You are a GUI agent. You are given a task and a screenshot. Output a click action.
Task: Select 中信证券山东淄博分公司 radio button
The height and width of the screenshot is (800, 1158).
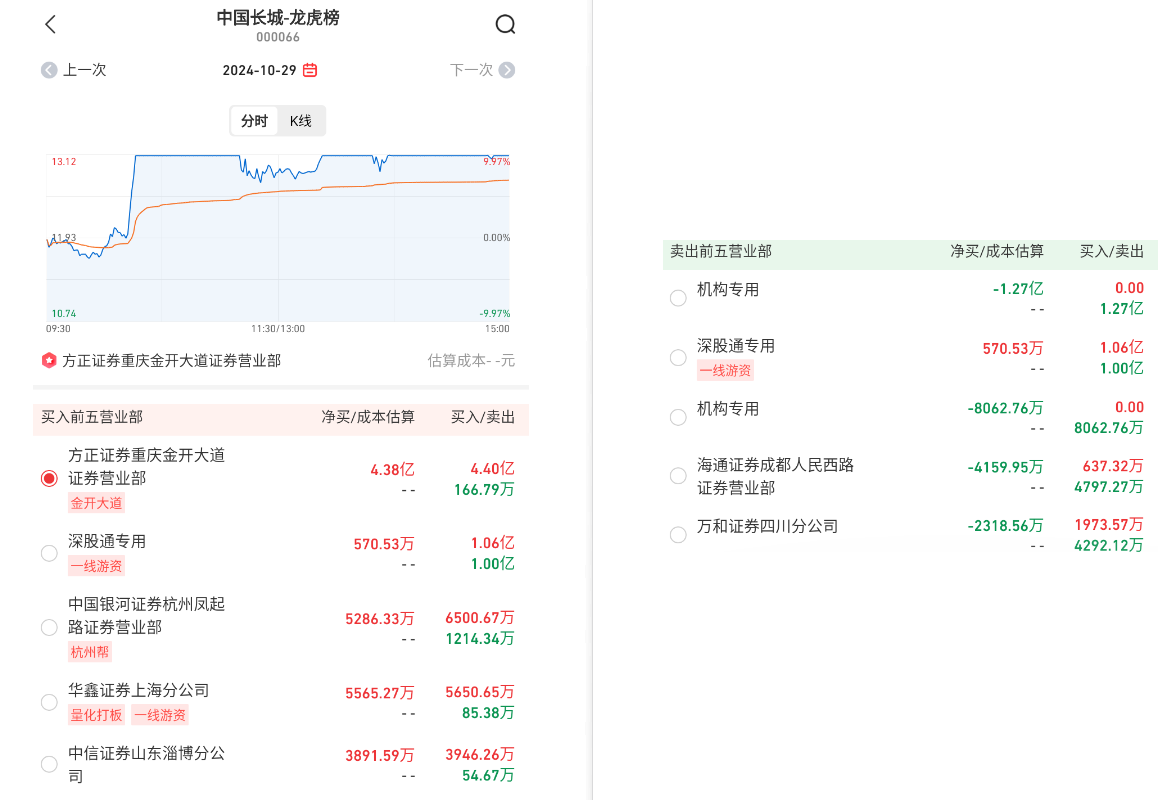49,765
